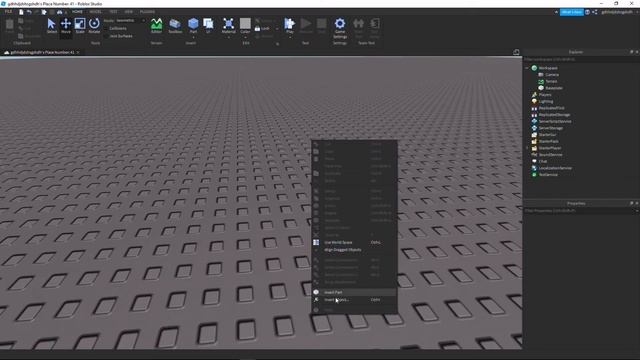Expand the StarterPlayer tree node
The height and width of the screenshot is (360, 640).
pyautogui.click(x=527, y=148)
